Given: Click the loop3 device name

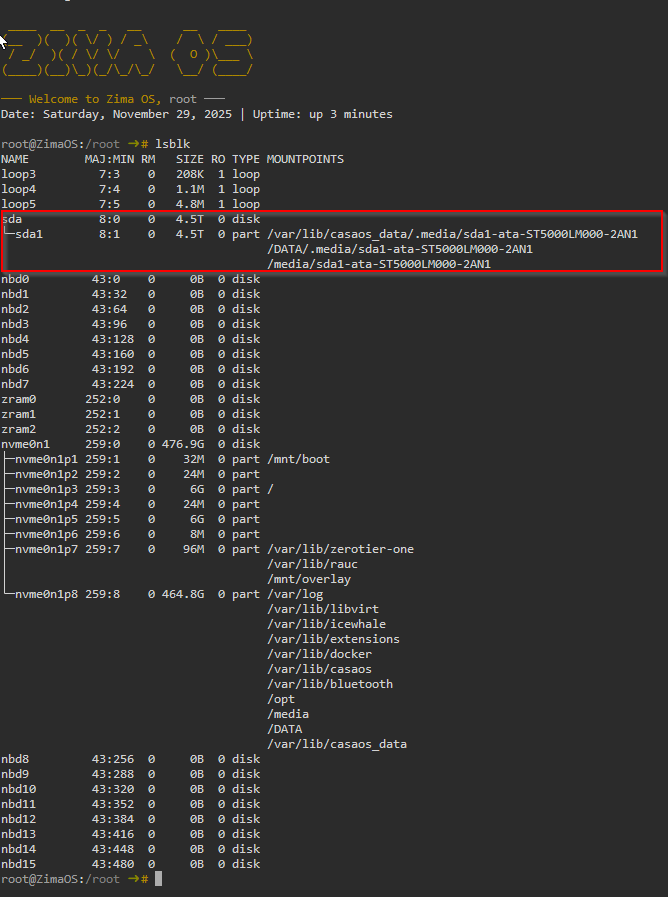Looking at the screenshot, I should [18, 174].
